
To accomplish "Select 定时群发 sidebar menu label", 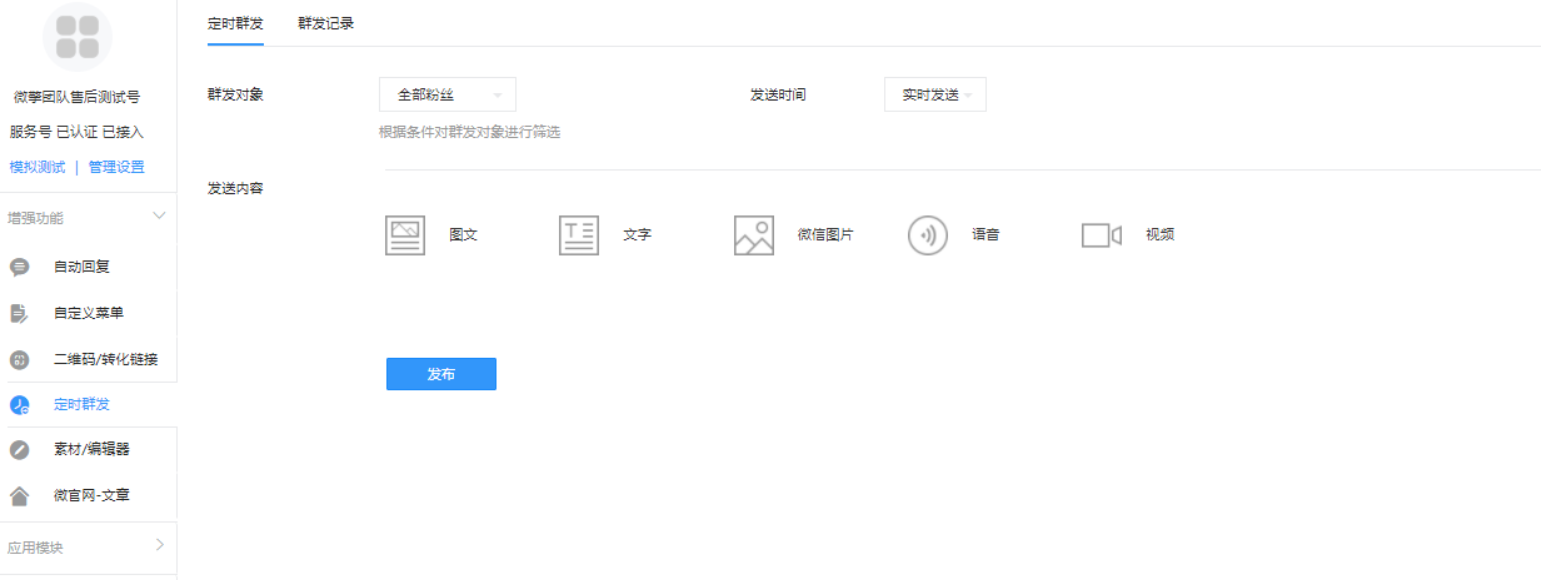I will coord(82,405).
